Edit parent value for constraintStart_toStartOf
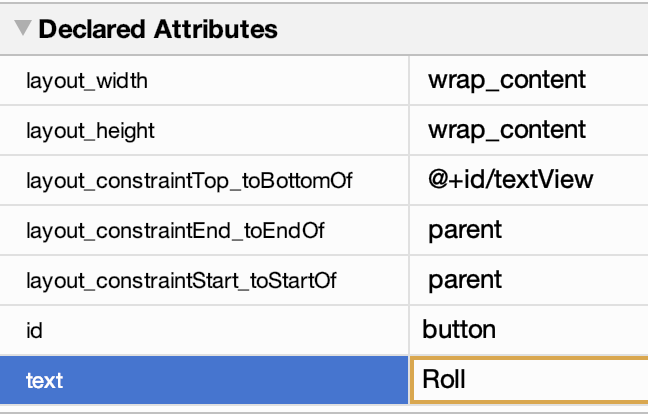This screenshot has width=648, height=414. click(465, 281)
